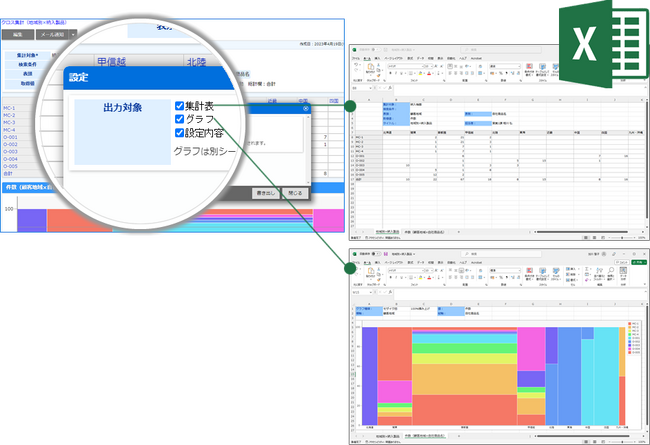Click Paste icon in upper Excel ribbon
Image resolution: width=650 pixels, height=445 pixels.
(371, 66)
